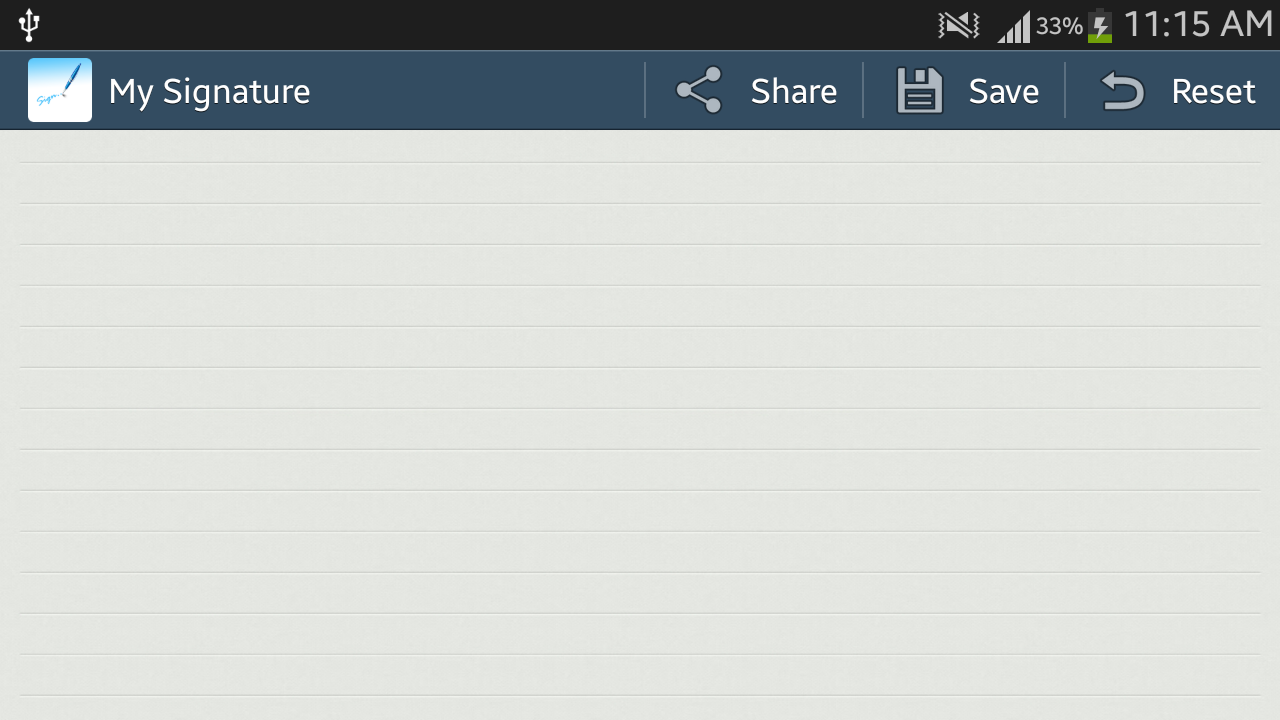
Task: Select the Share text label
Action: (794, 91)
